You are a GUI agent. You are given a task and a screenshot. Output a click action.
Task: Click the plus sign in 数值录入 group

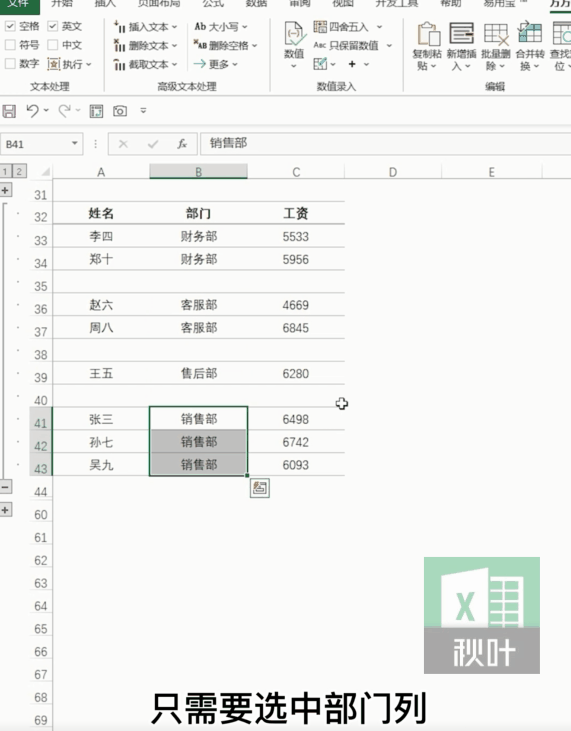click(x=352, y=64)
